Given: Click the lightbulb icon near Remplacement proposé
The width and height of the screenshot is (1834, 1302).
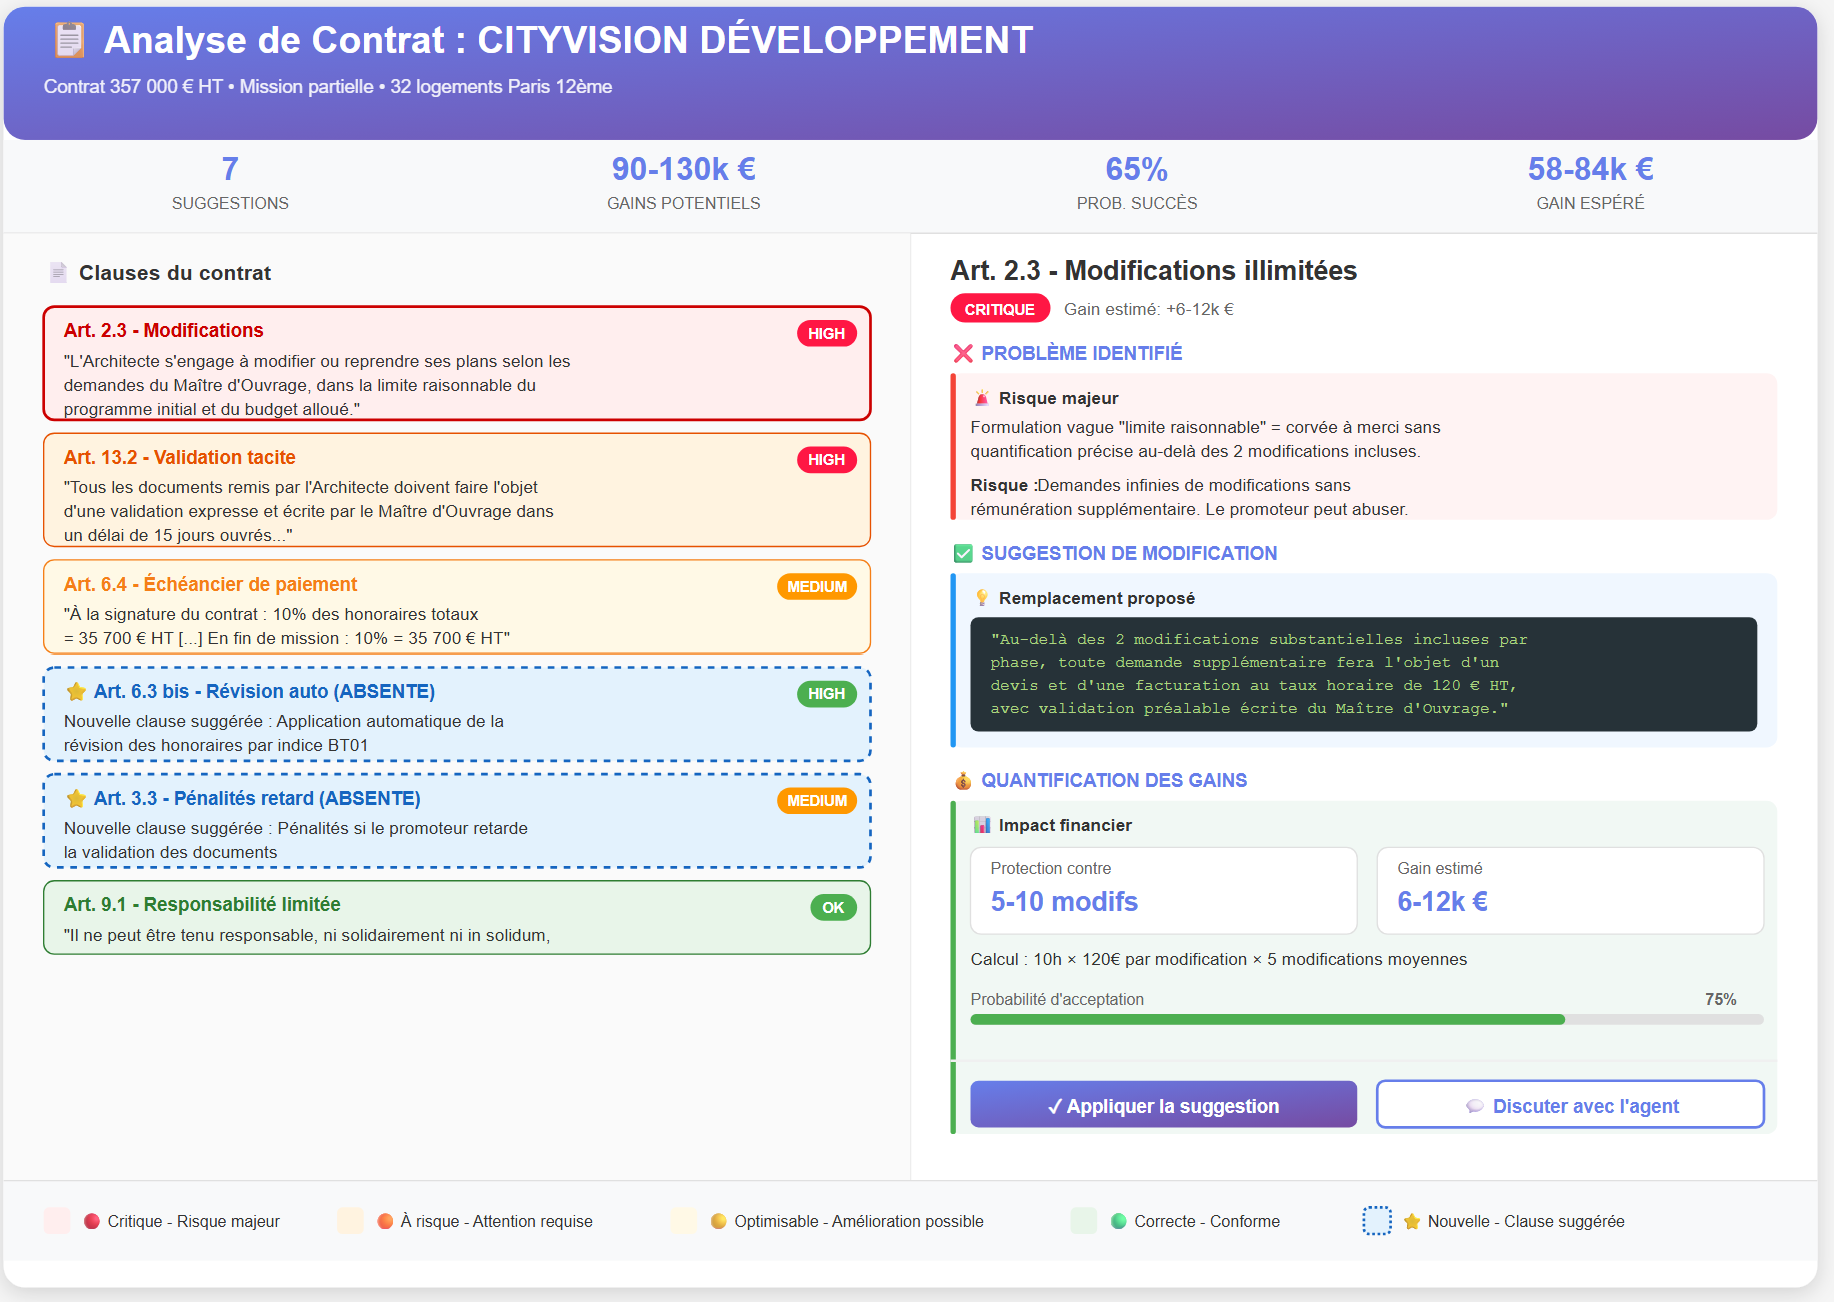Looking at the screenshot, I should coord(985,597).
